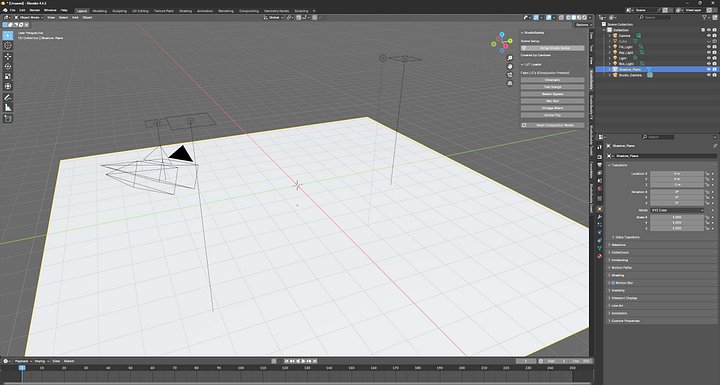Switch to the Modeling workspace tab

[100, 11]
